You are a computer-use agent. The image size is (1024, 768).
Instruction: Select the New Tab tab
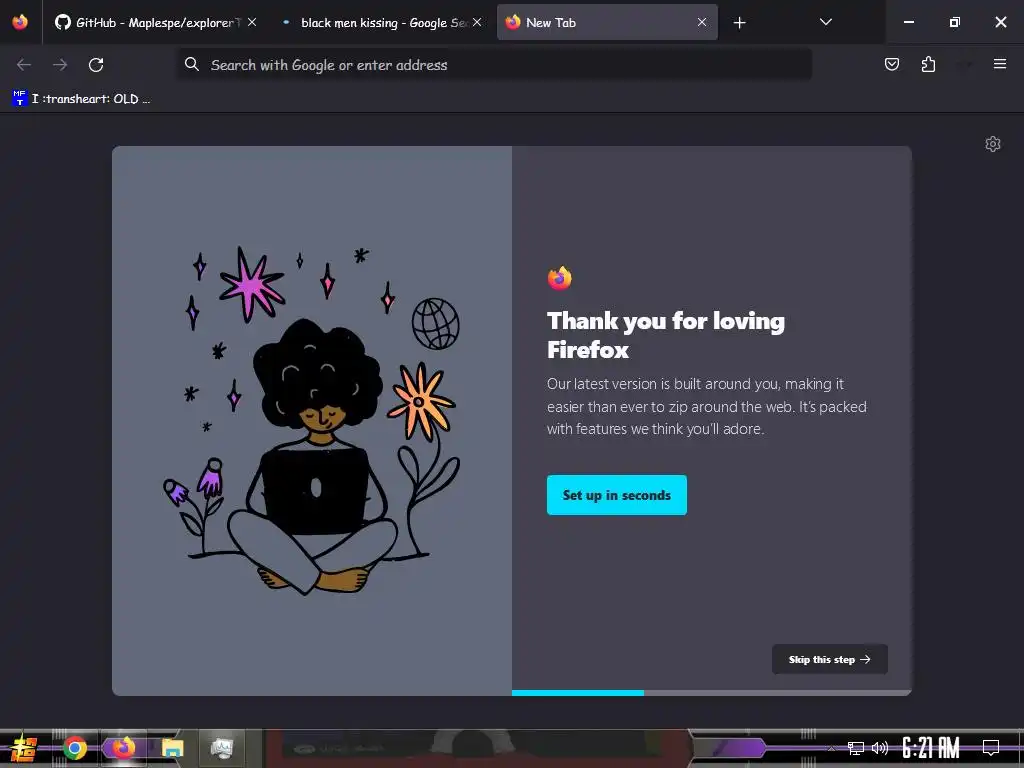pyautogui.click(x=607, y=22)
